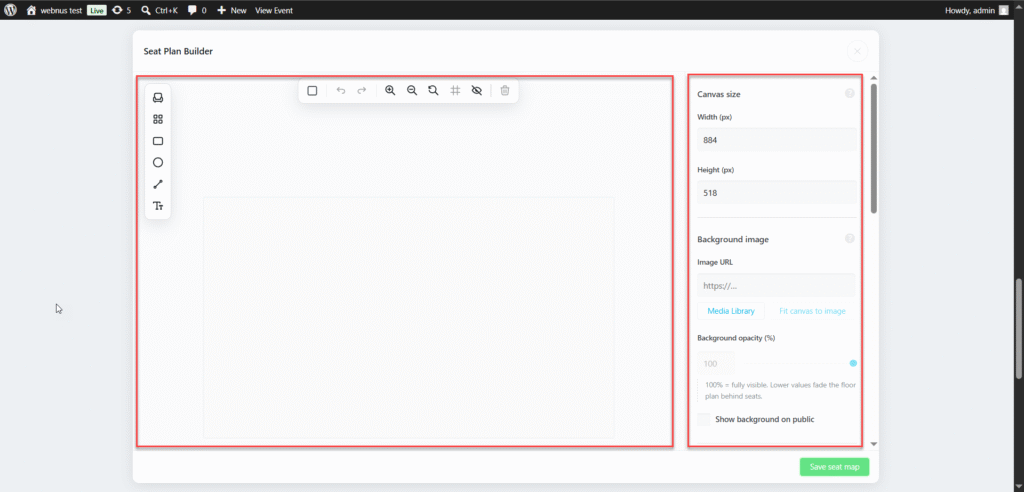
Task: Delete selected item with trash icon
Action: 505,91
